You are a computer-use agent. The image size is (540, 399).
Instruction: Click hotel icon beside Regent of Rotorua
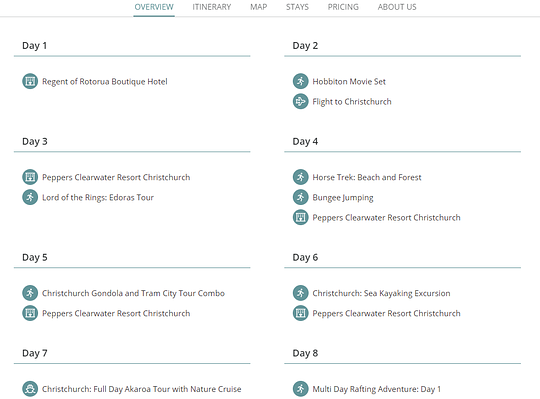point(30,81)
